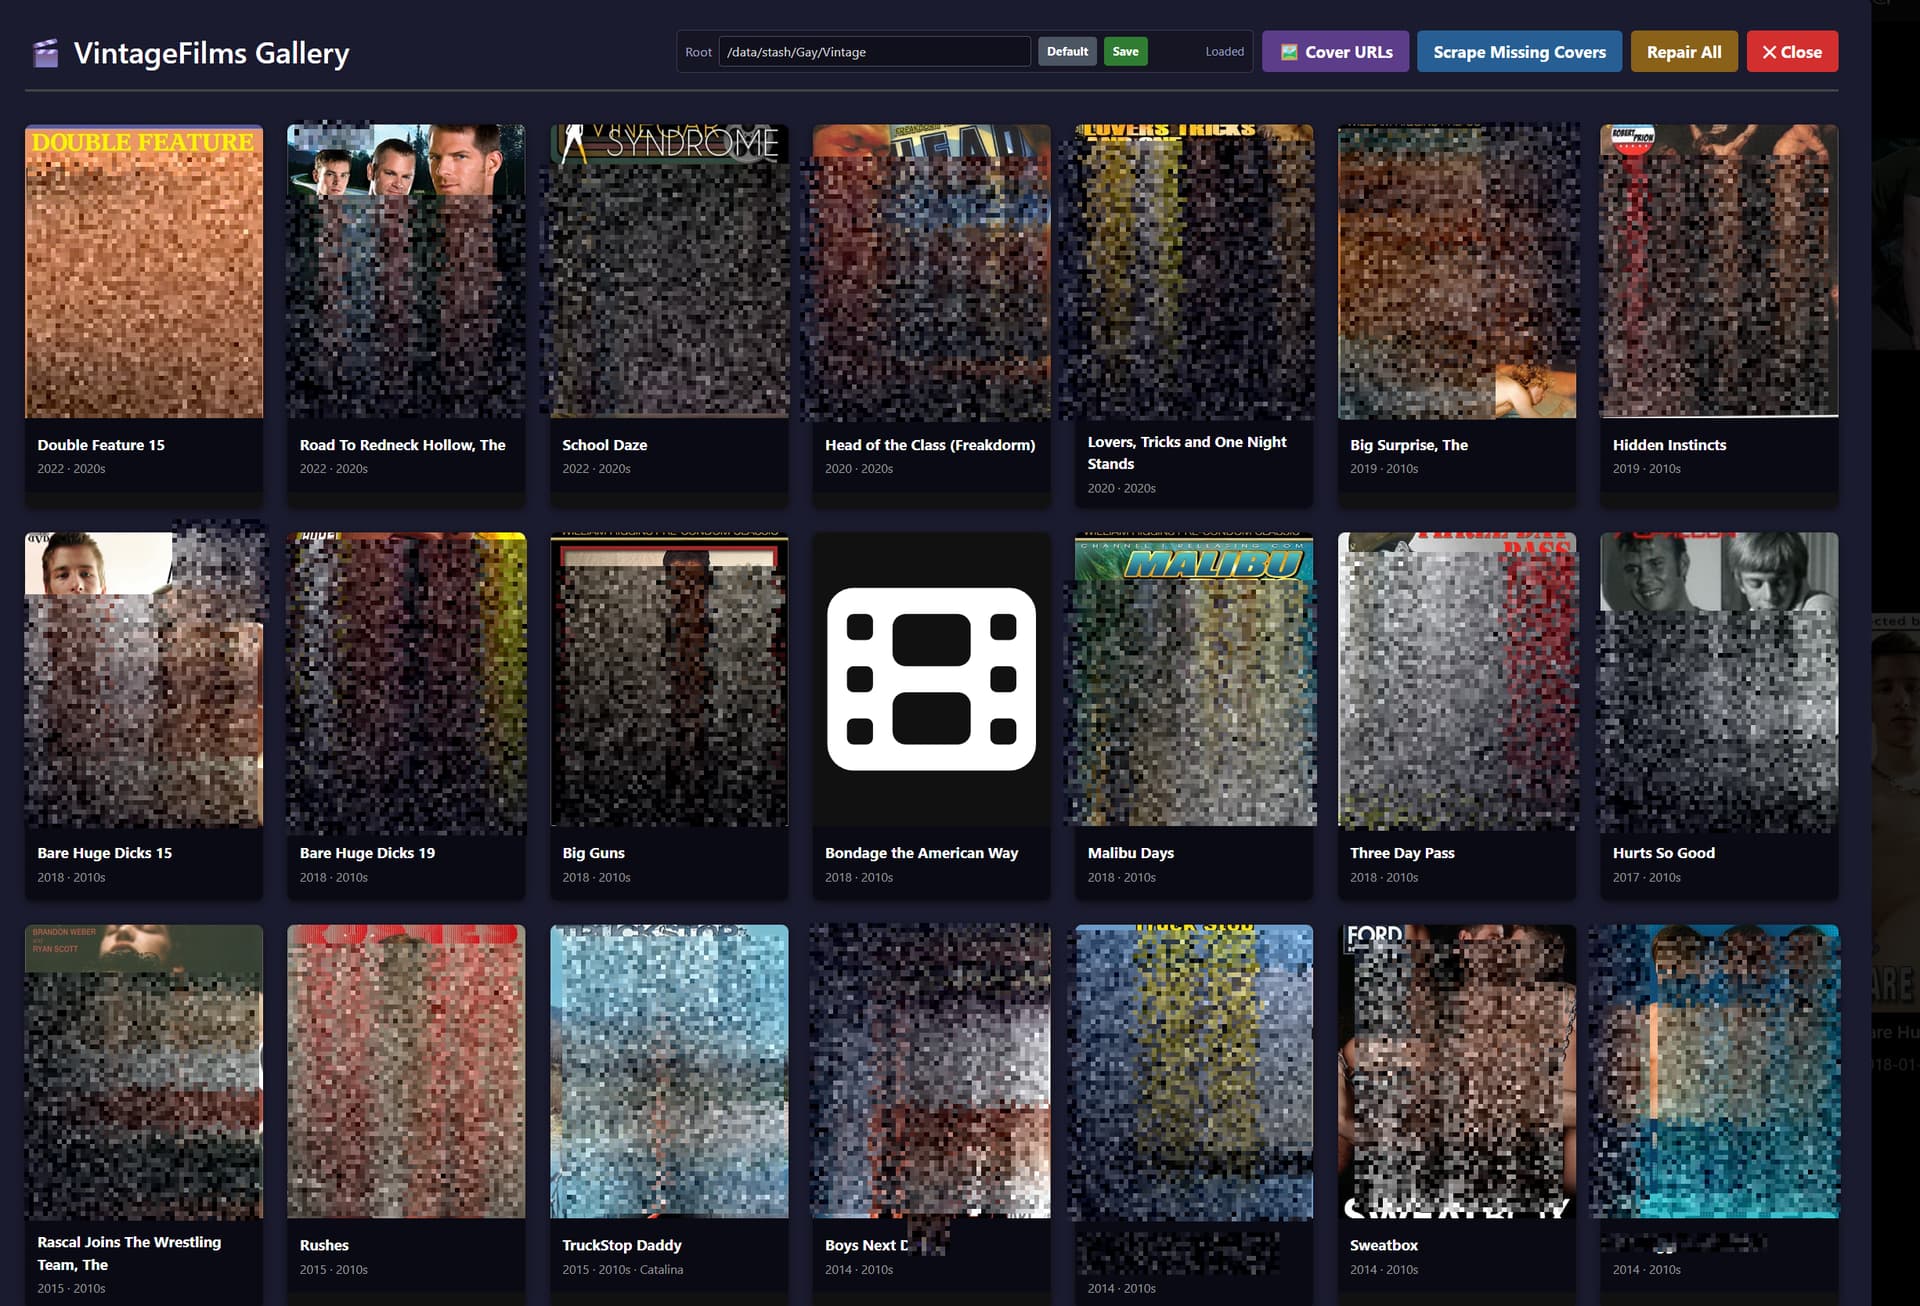Save the root path setting
Image resolution: width=1920 pixels, height=1306 pixels.
point(1125,52)
